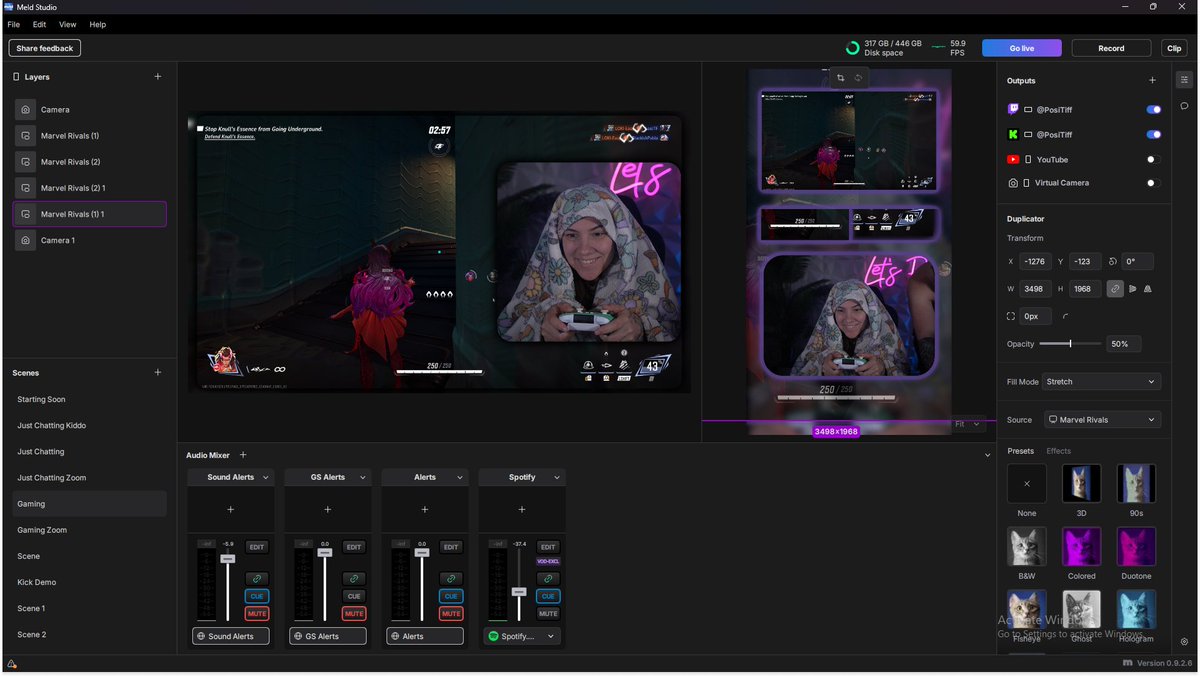
Task: Switch to the Effects tab
Action: pos(1058,451)
